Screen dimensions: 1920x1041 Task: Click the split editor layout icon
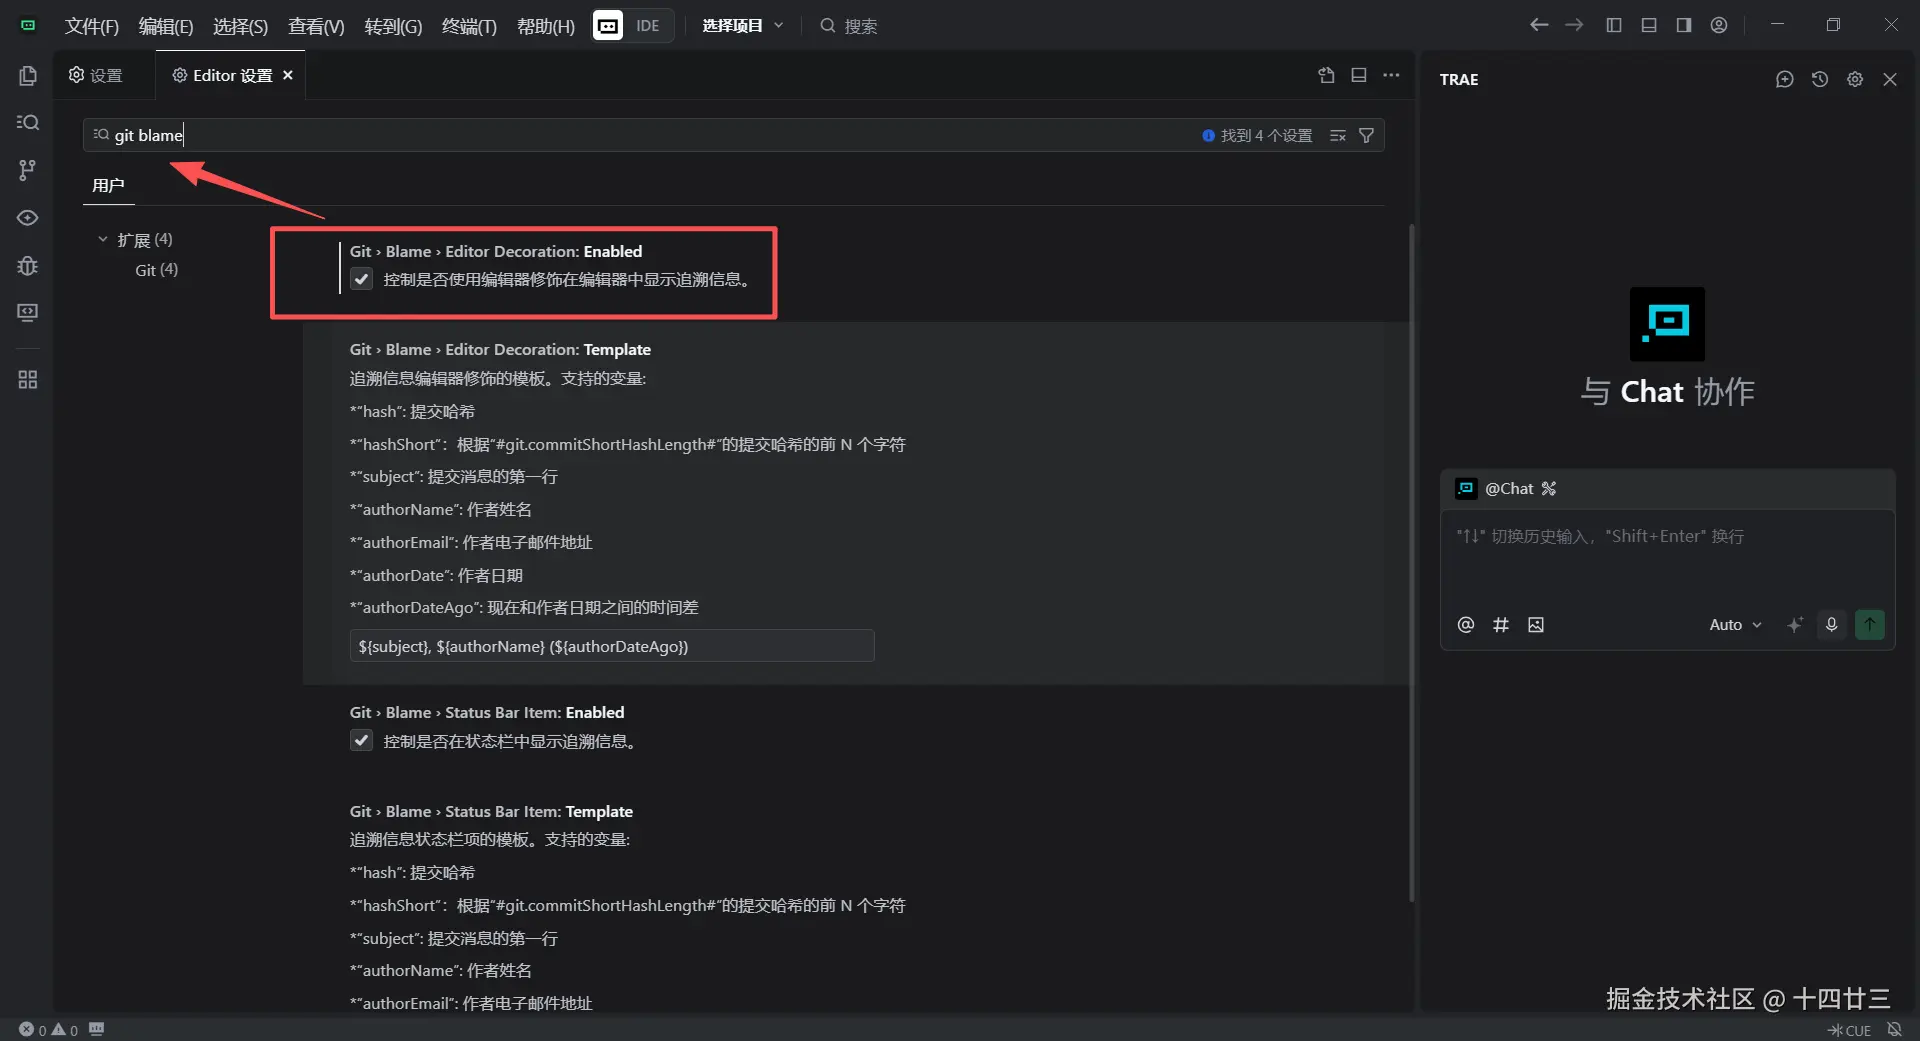(x=1359, y=75)
